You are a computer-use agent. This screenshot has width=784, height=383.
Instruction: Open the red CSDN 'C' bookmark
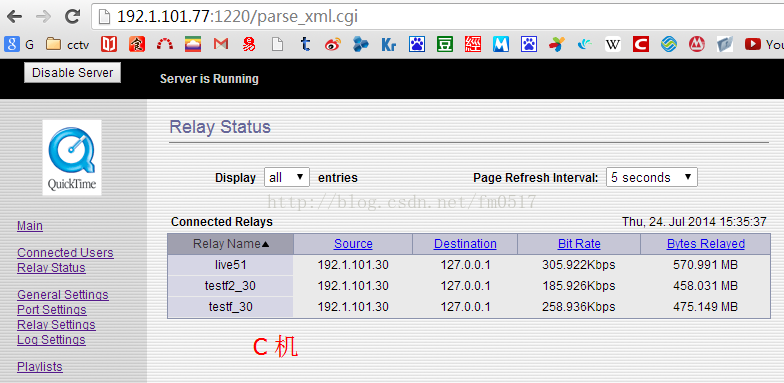coord(640,44)
